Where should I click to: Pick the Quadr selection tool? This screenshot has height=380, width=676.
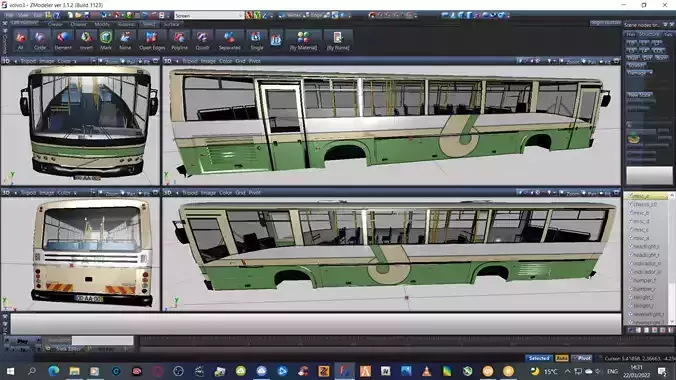(x=202, y=41)
